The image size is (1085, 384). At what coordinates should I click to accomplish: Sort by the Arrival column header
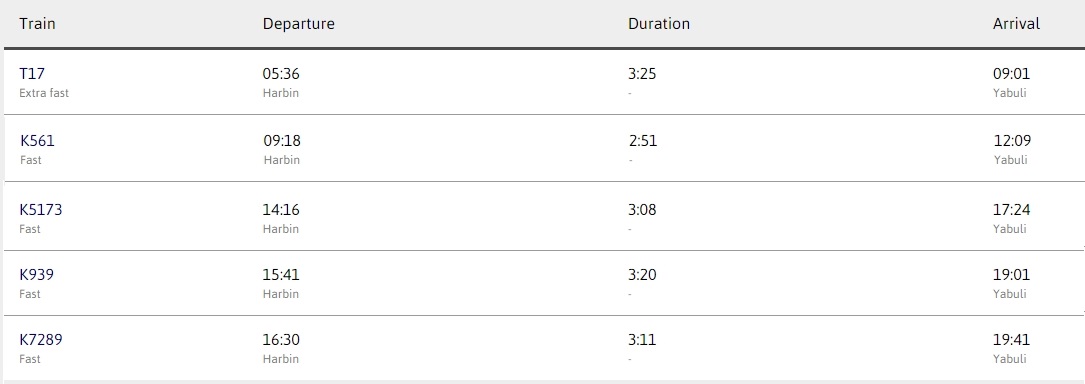(x=1016, y=24)
